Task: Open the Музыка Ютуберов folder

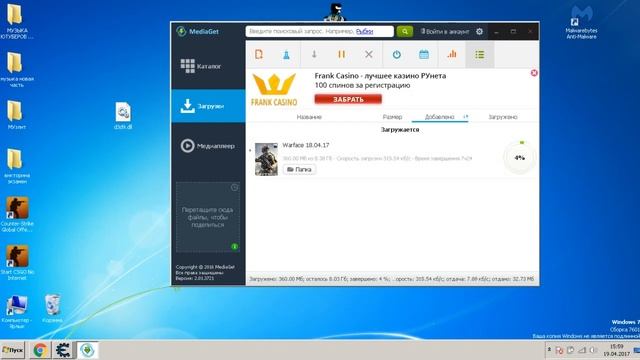Action: tap(16, 21)
